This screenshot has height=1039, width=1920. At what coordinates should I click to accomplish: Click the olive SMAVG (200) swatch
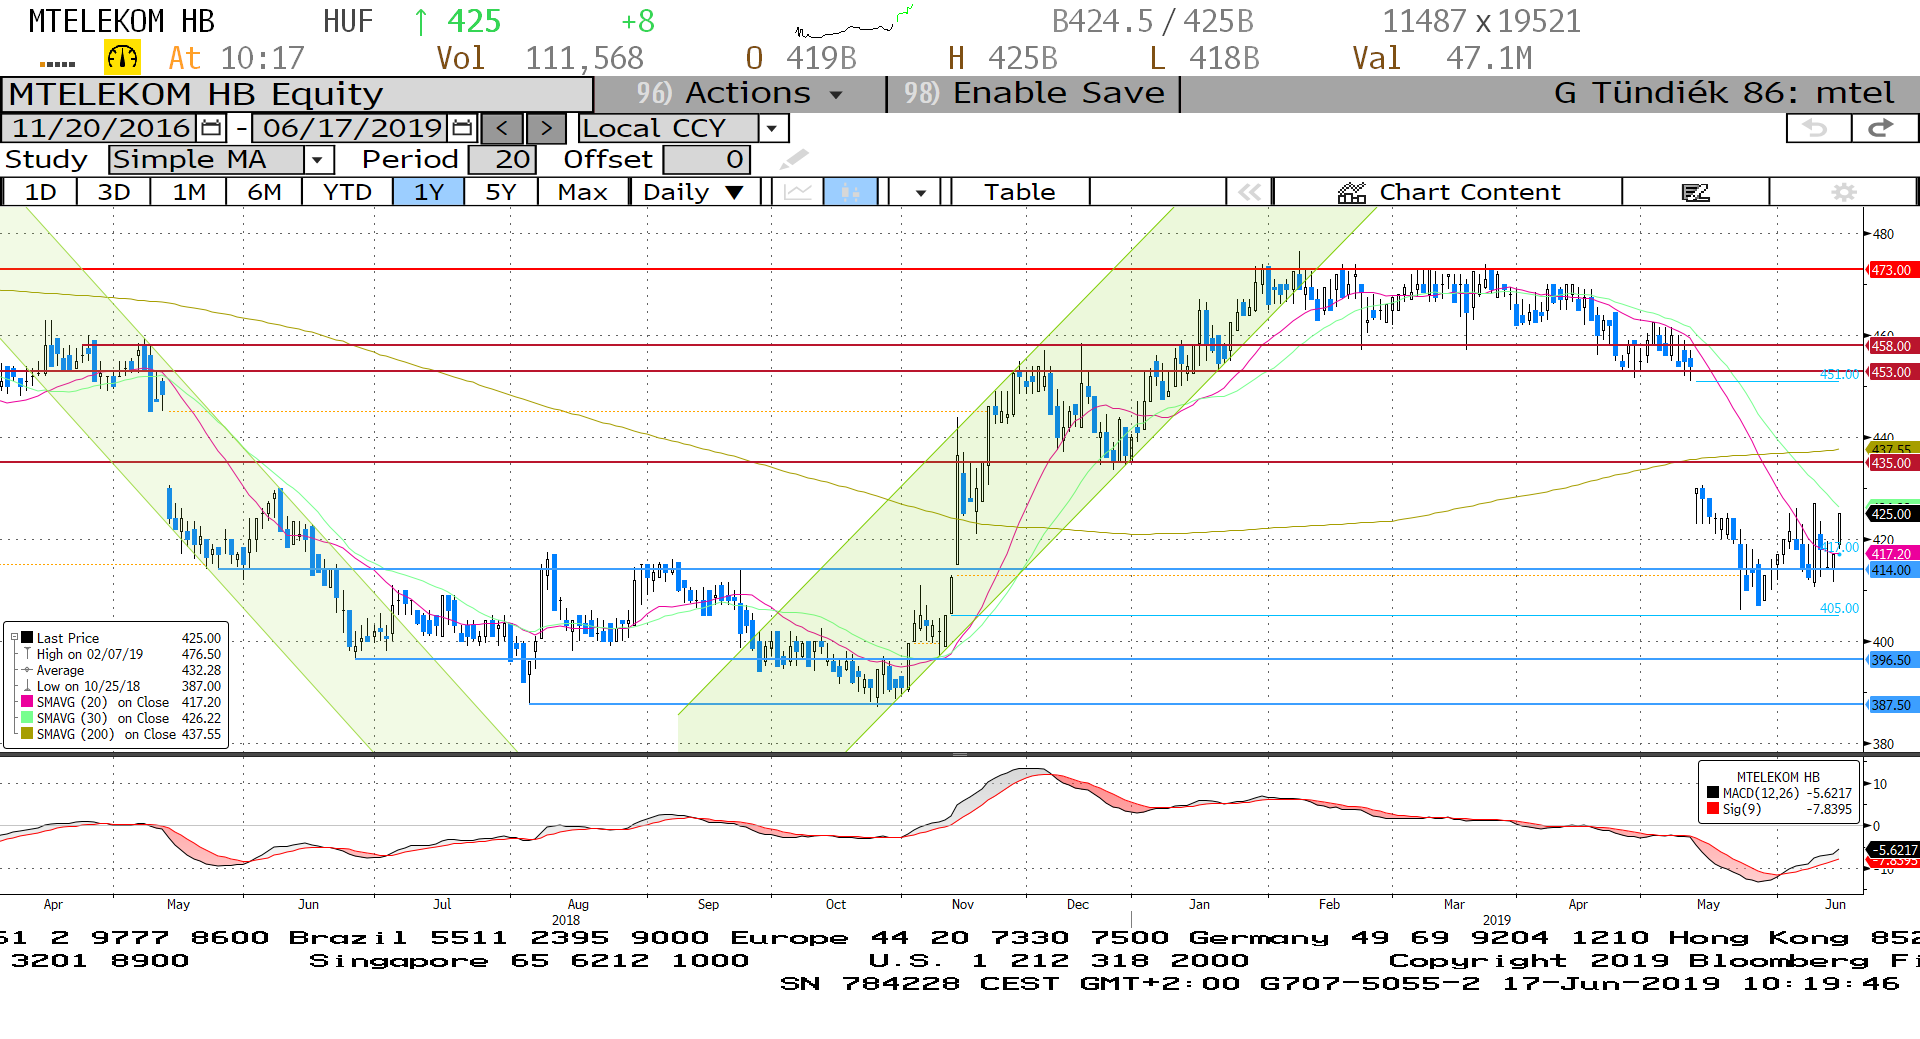pyautogui.click(x=28, y=734)
